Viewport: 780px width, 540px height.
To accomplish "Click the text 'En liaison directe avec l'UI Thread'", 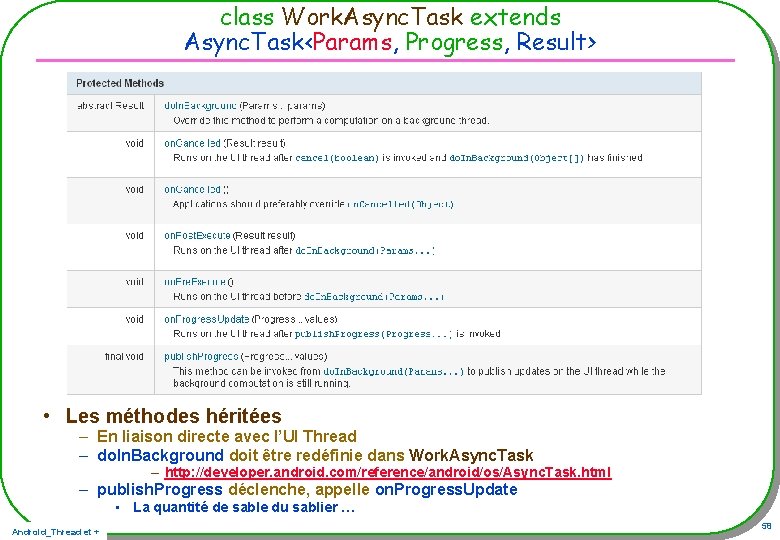I will point(227,436).
